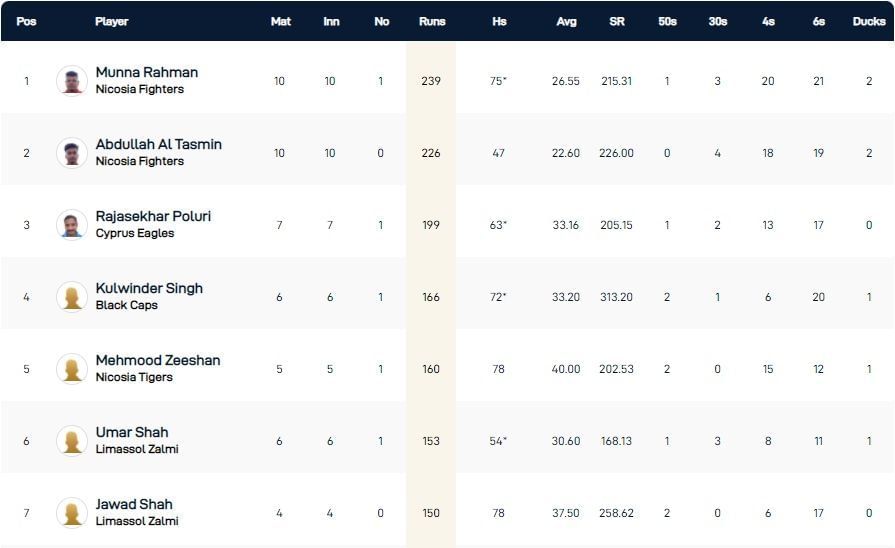Click Mehmood Zeeshan's placeholder avatar icon
This screenshot has height=548, width=895.
coord(72,369)
